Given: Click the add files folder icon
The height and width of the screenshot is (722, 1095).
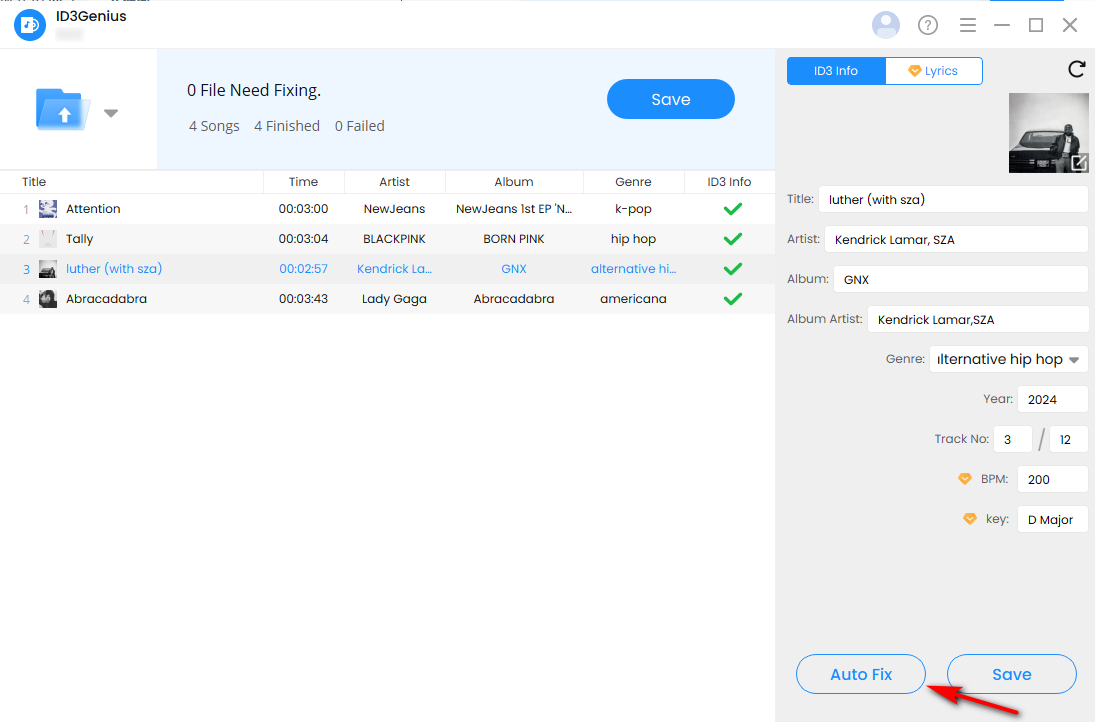Looking at the screenshot, I should pos(63,110).
